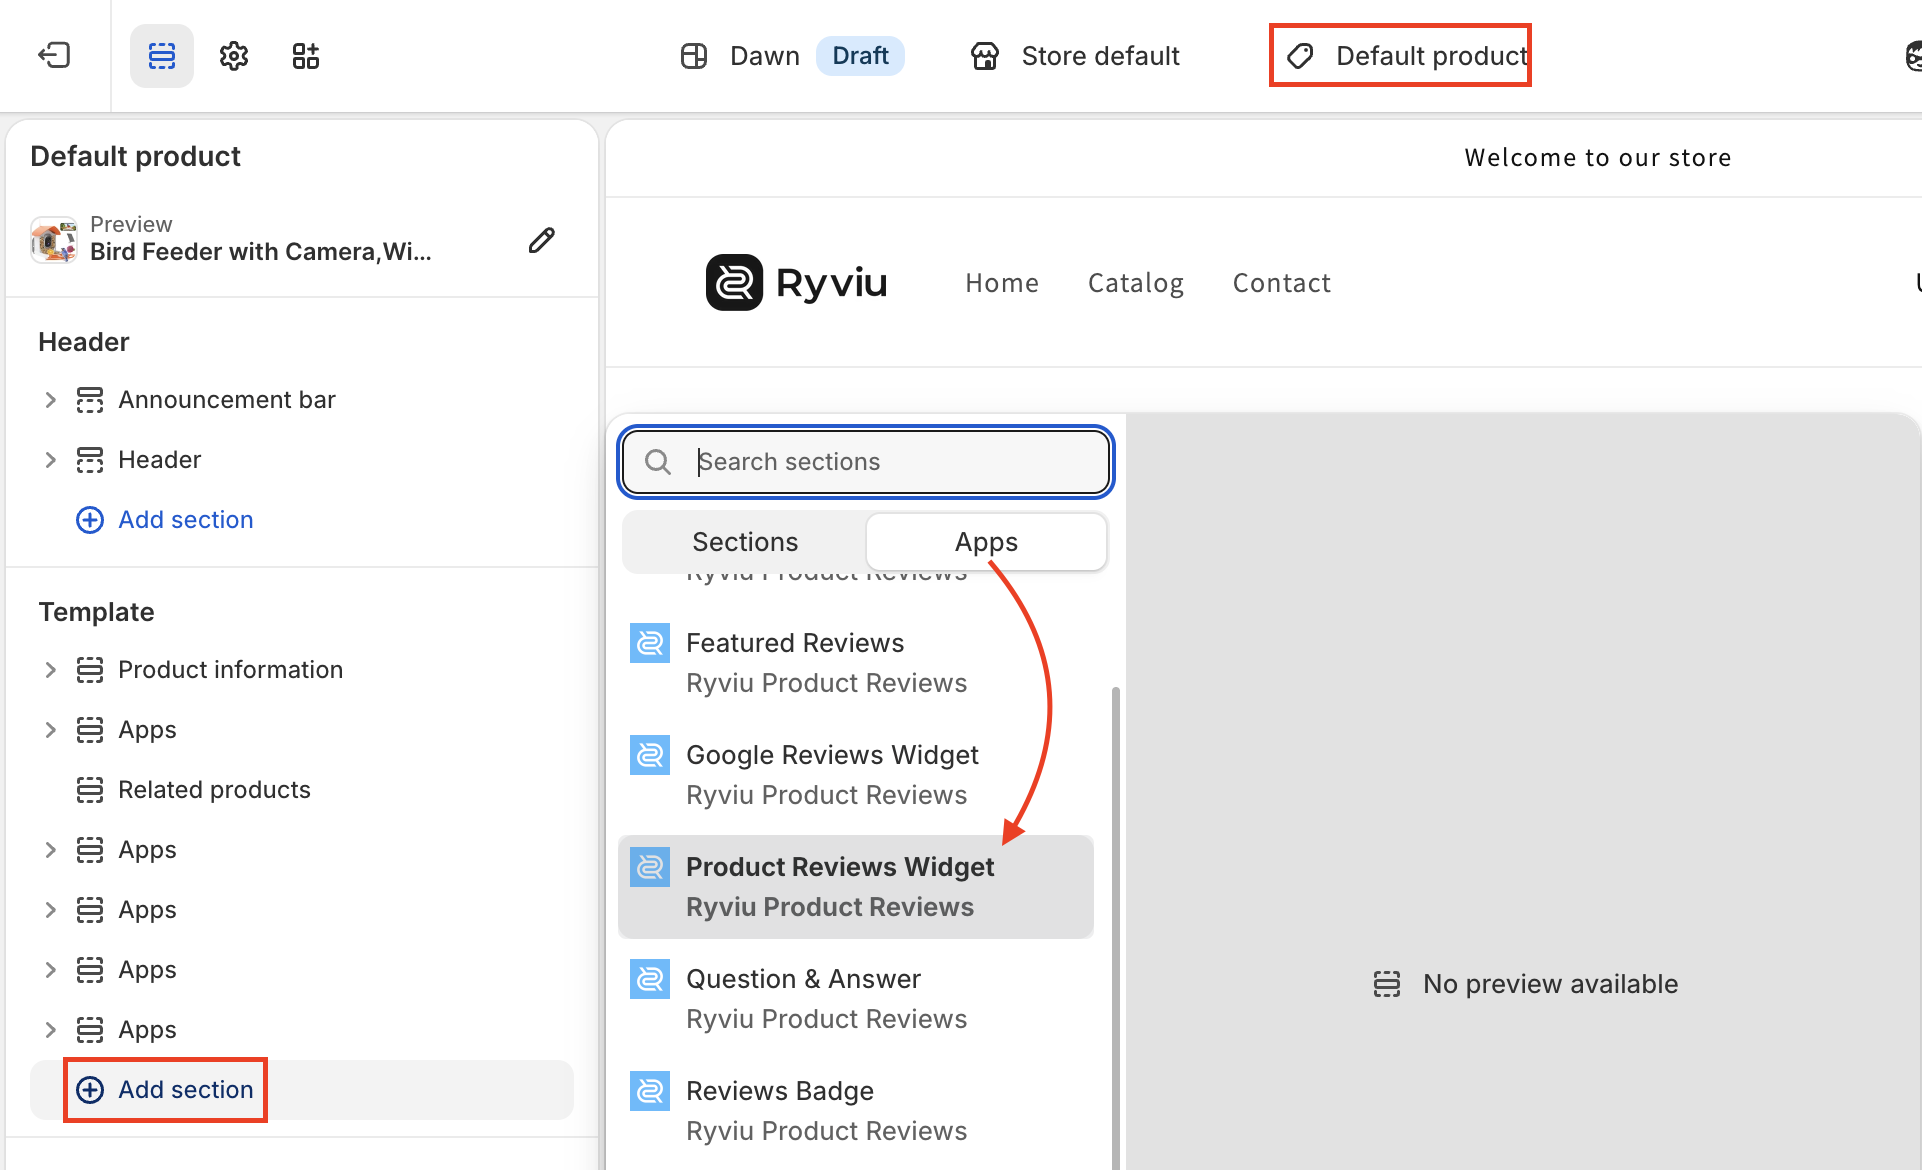The width and height of the screenshot is (1922, 1170).
Task: Click the Ryviu logo in store preview
Action: 796,283
